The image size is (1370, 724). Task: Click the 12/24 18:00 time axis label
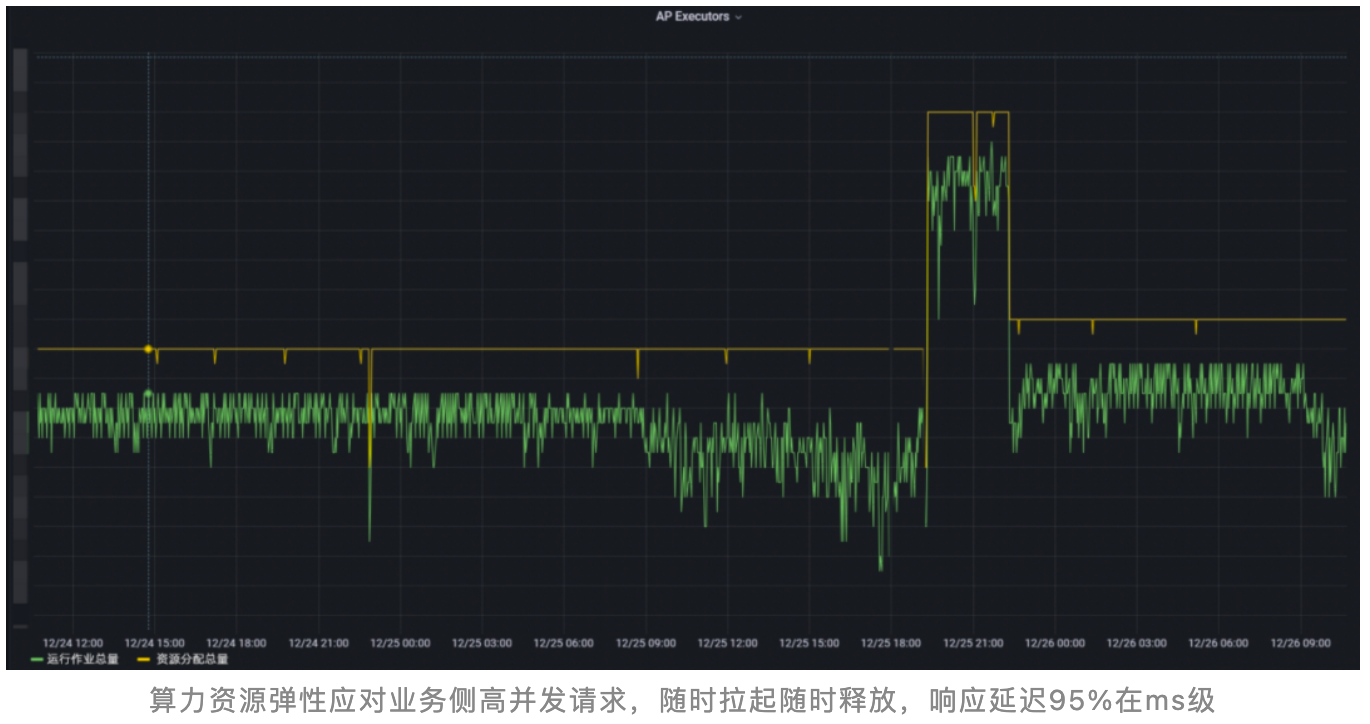click(x=236, y=643)
